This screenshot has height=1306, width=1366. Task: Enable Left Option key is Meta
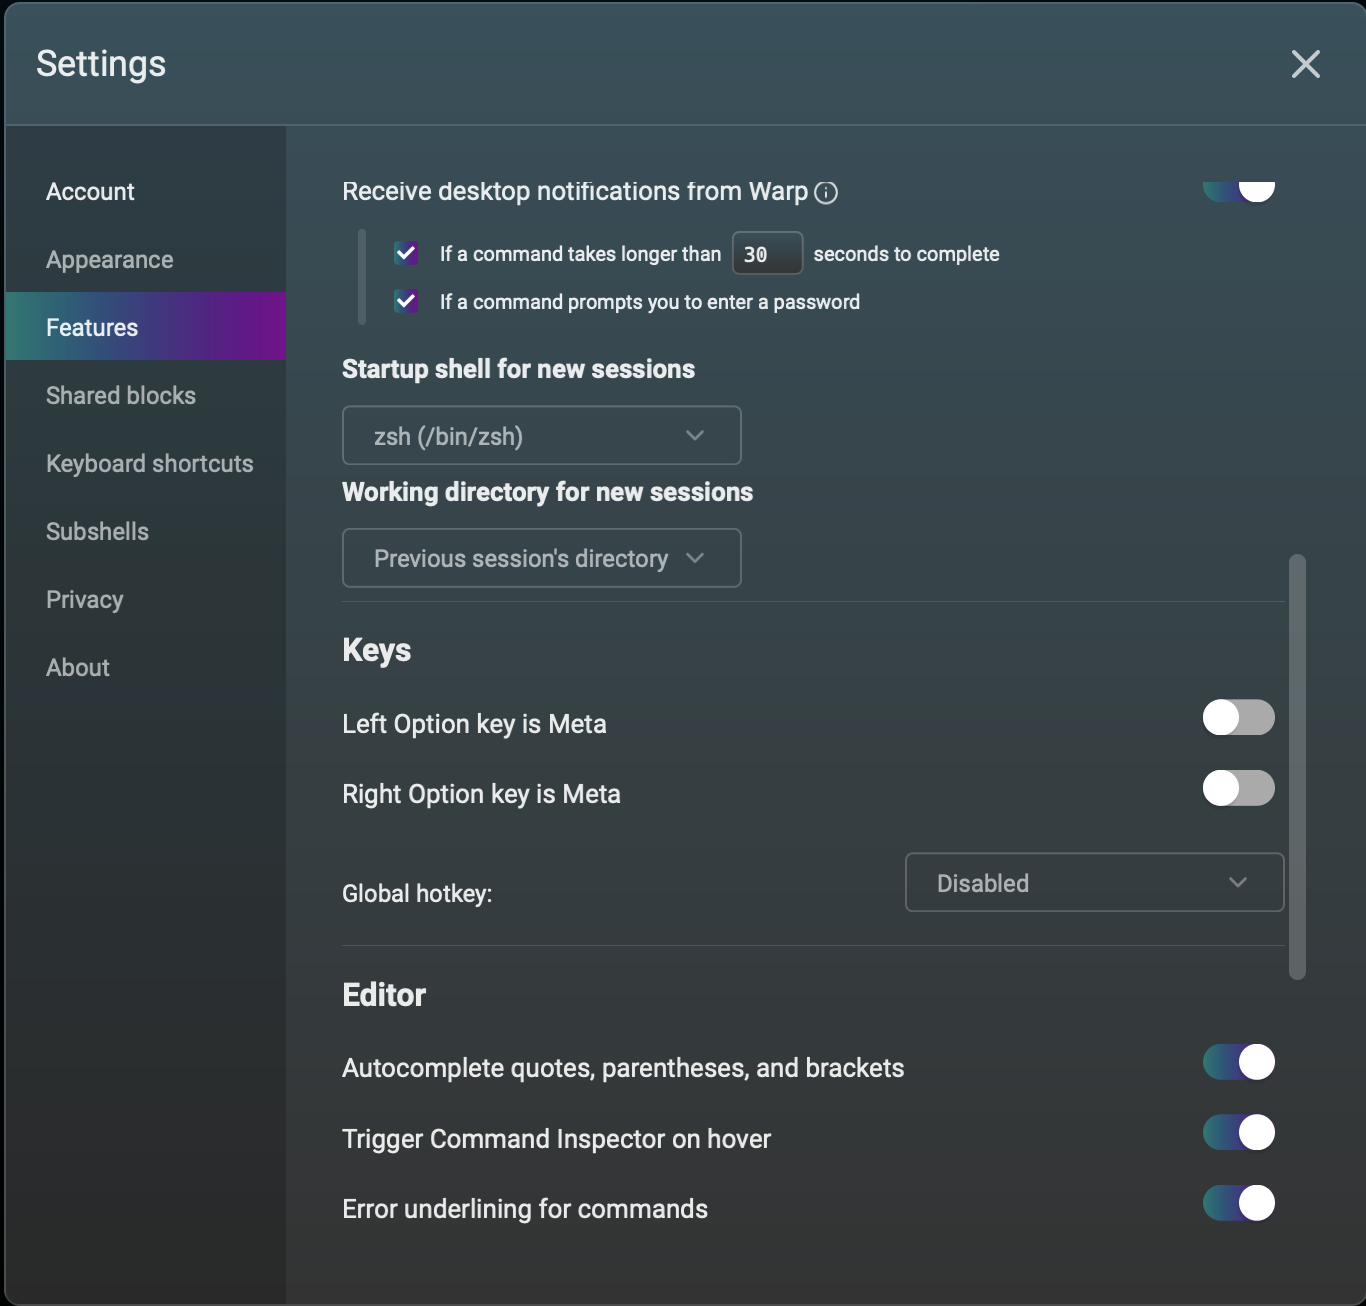point(1238,718)
